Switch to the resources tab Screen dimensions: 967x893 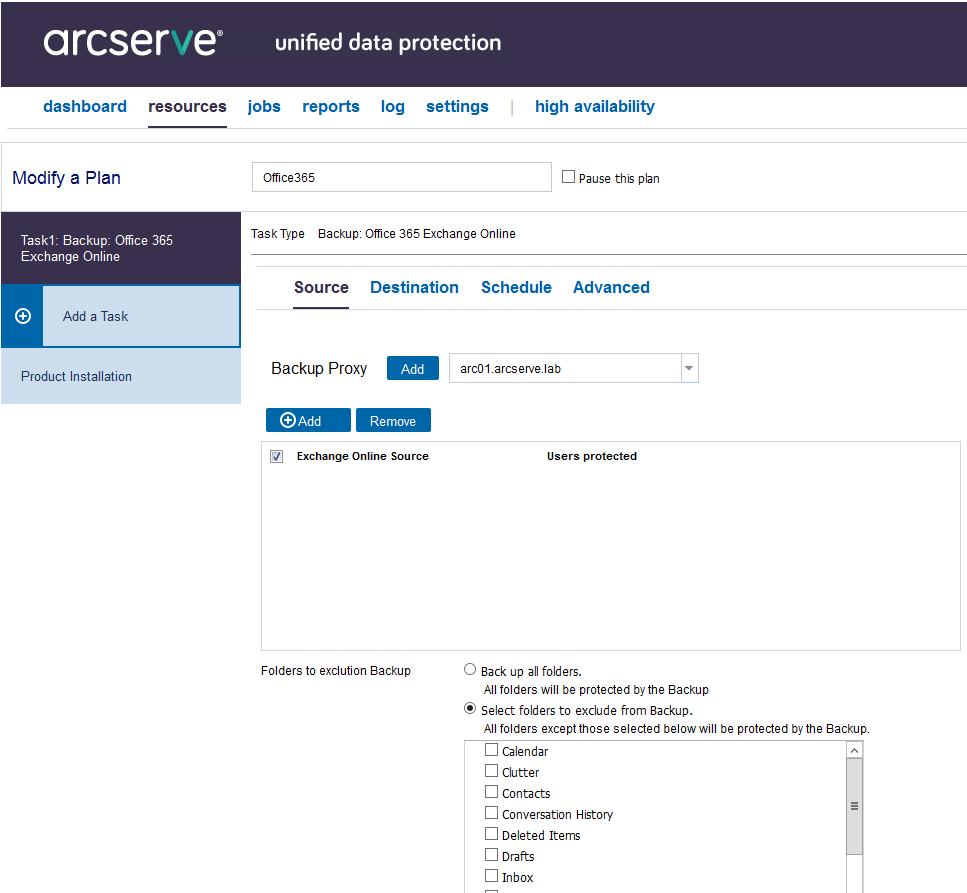(187, 107)
